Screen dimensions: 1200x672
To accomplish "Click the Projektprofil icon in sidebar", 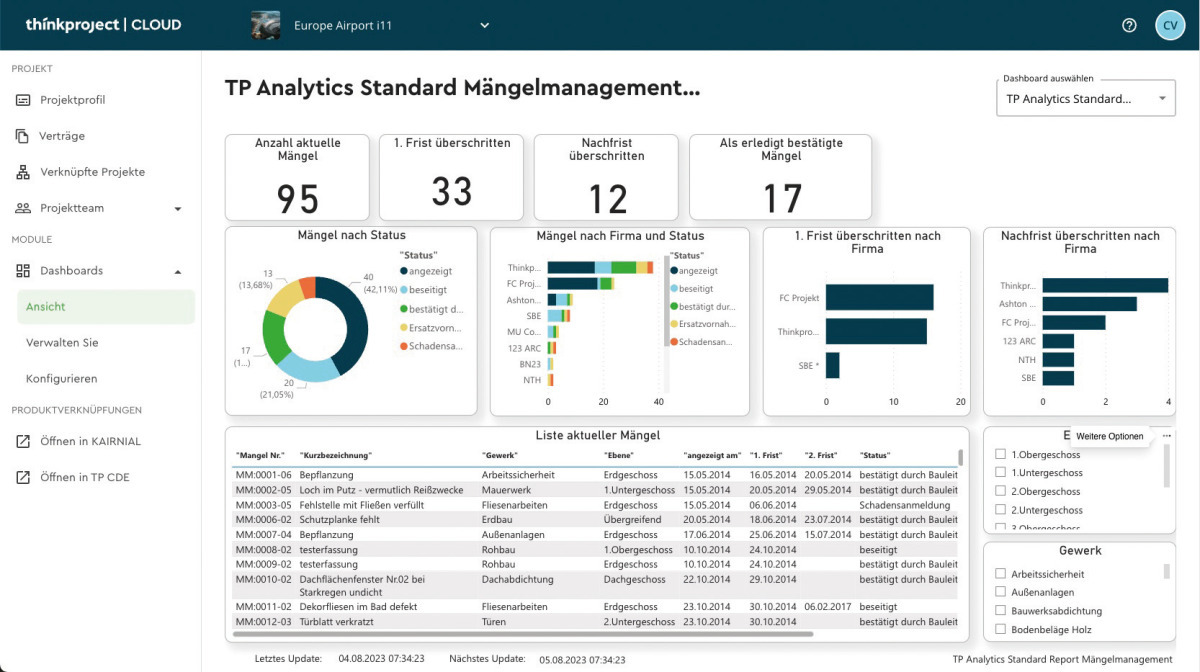I will [x=23, y=100].
